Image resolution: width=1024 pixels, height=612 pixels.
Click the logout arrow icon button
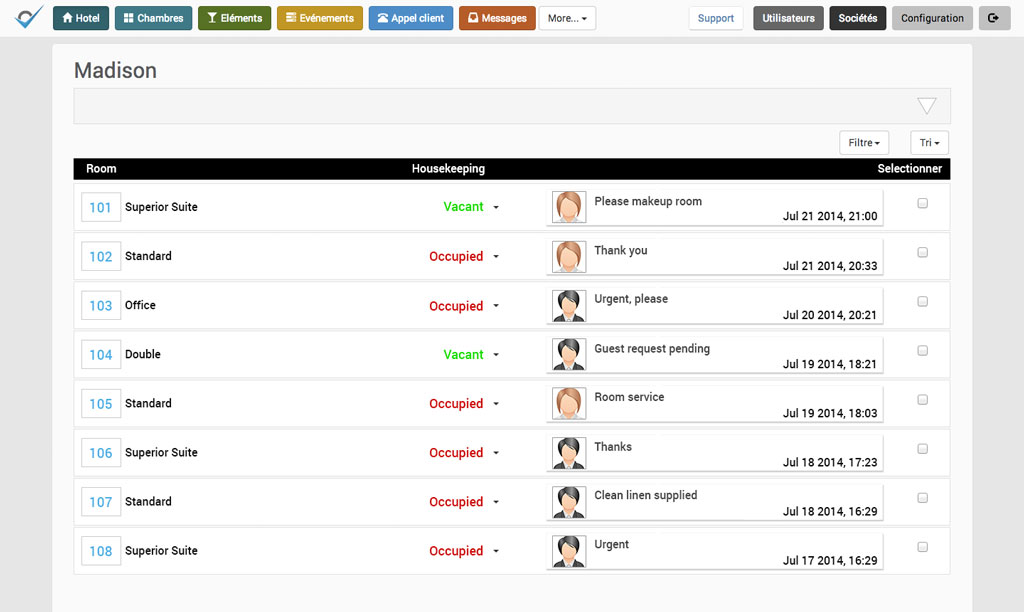coord(993,18)
